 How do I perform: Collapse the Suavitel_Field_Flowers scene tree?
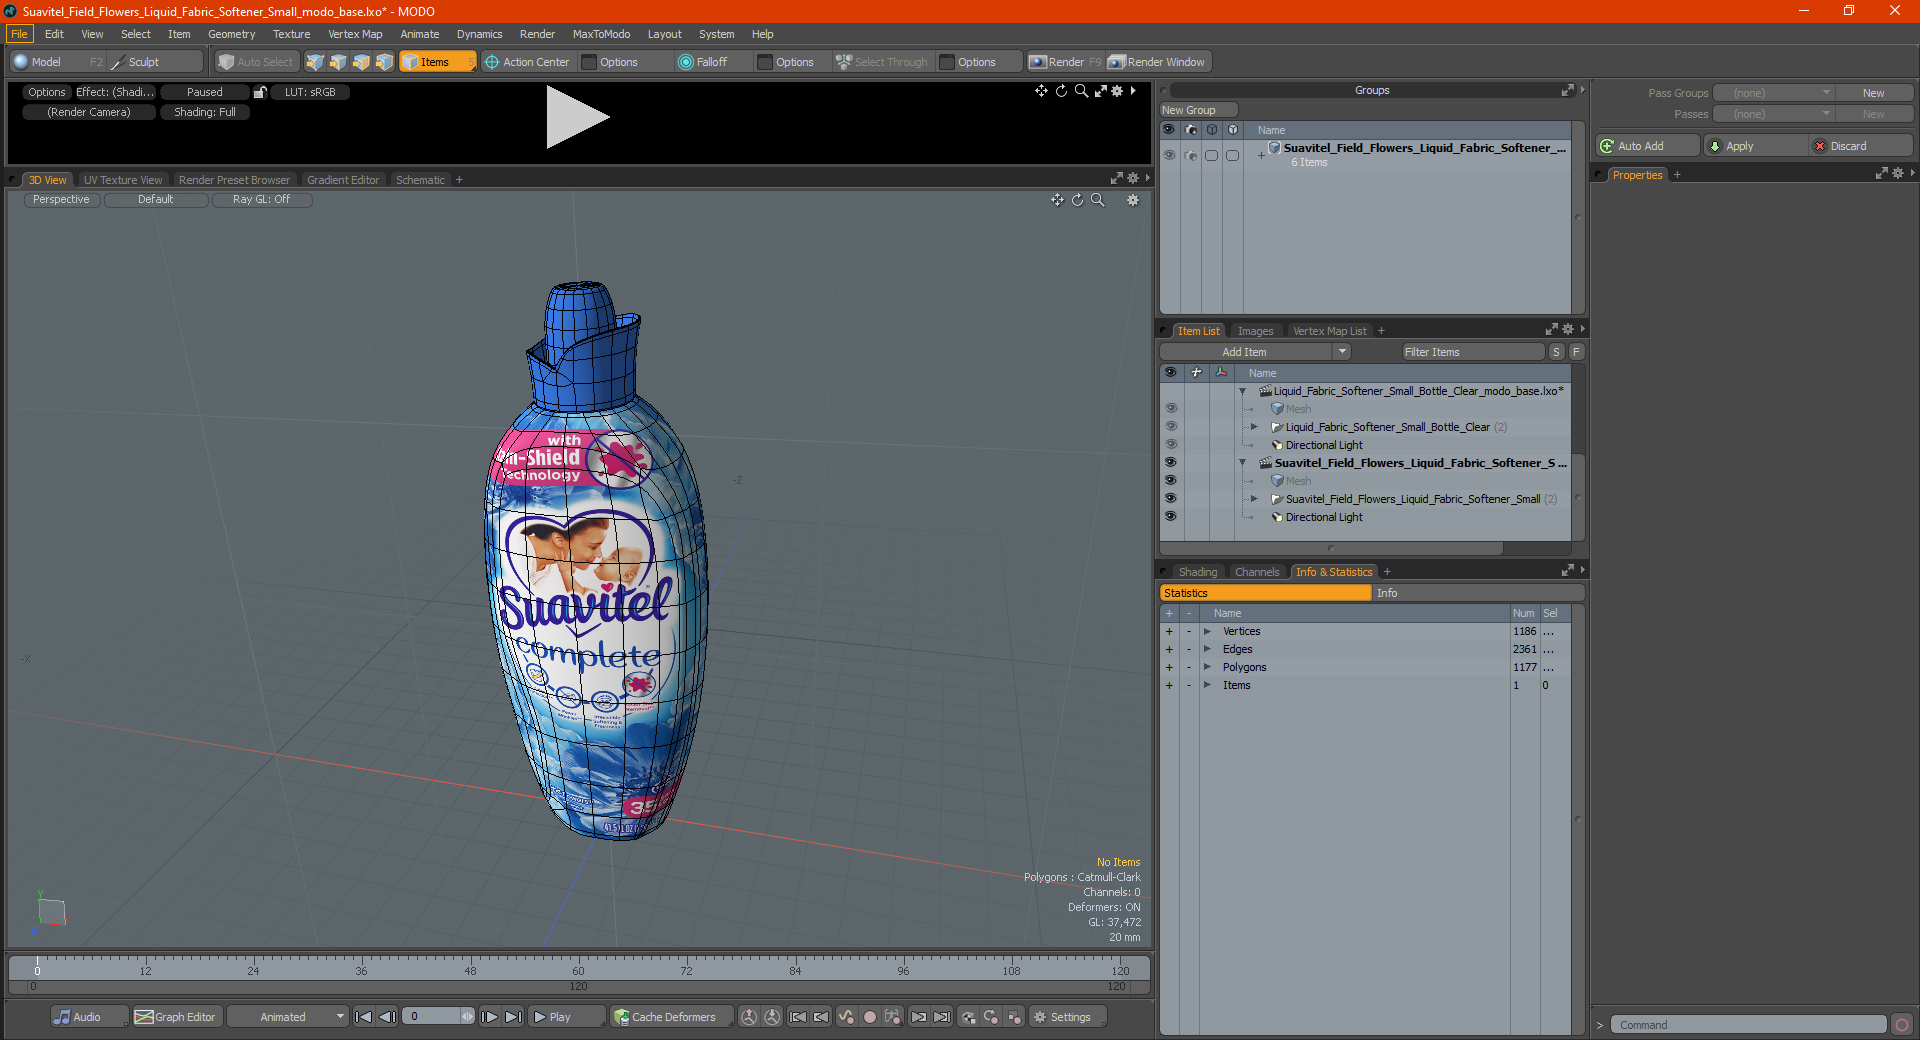point(1243,463)
